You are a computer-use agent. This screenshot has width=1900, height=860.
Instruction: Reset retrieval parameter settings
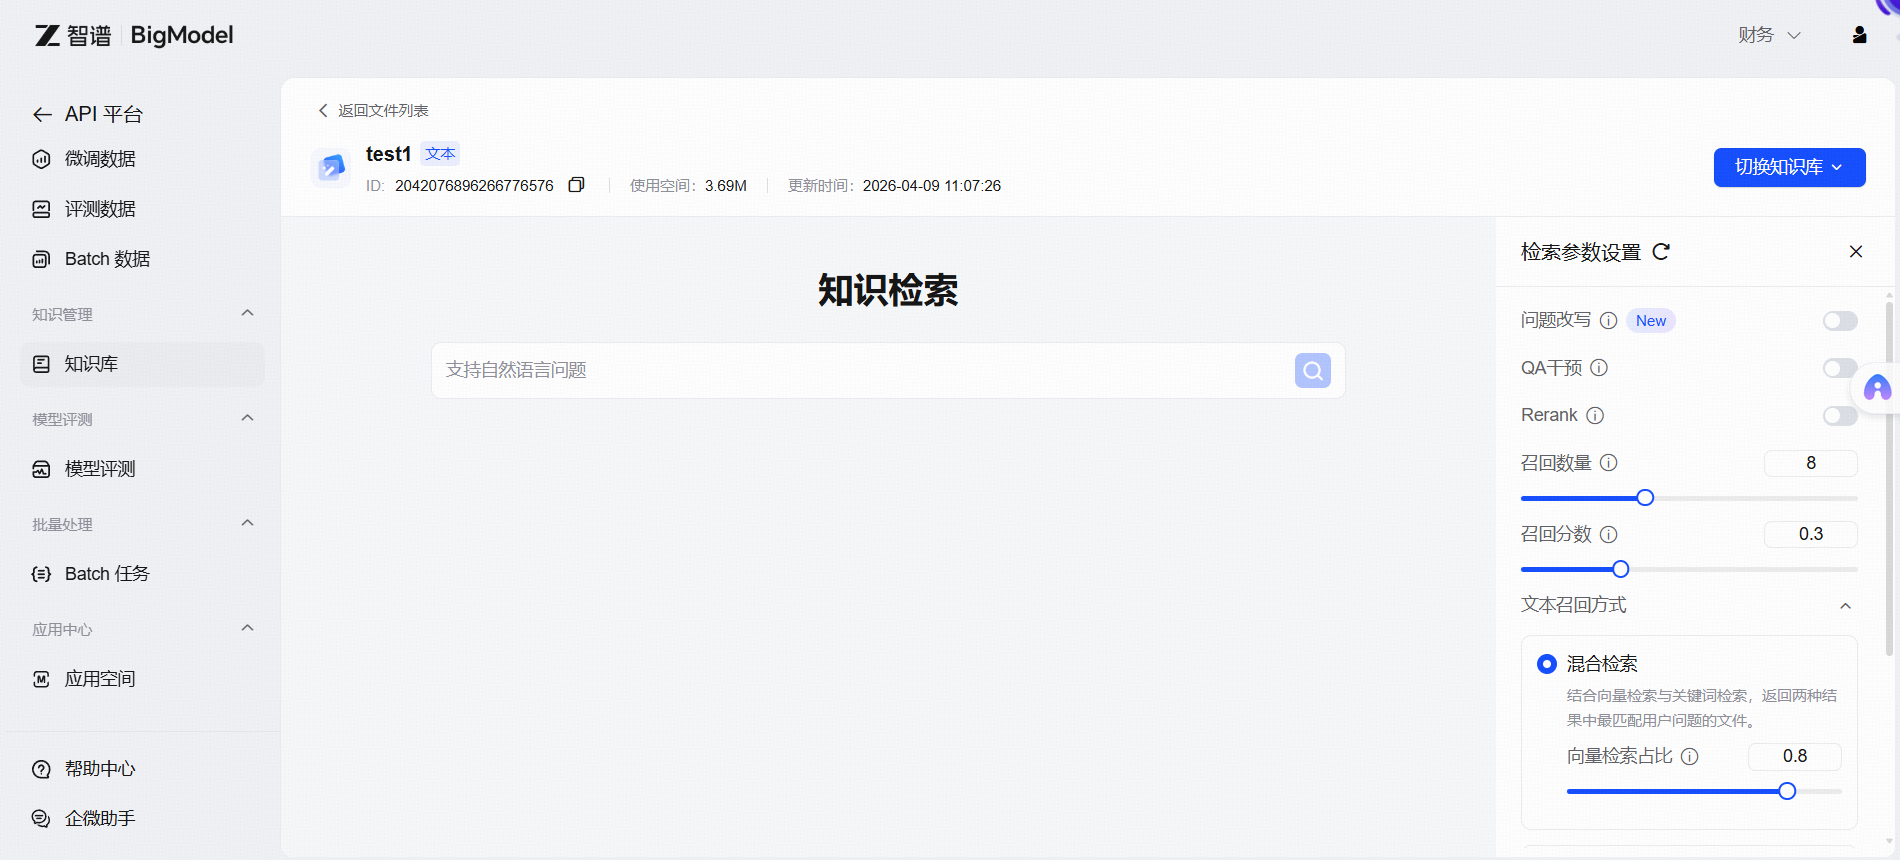coord(1661,252)
